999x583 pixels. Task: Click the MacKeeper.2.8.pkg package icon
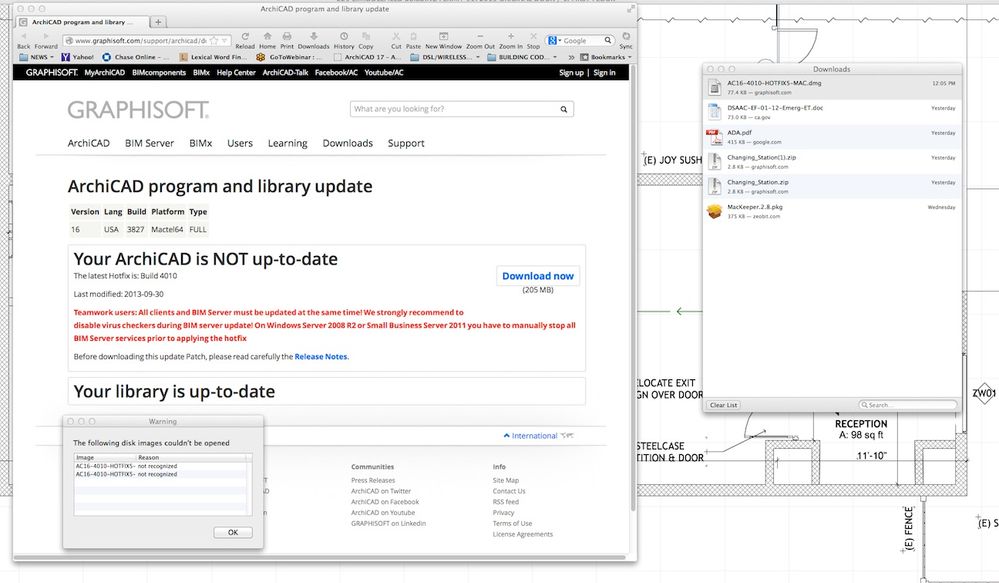click(x=714, y=211)
